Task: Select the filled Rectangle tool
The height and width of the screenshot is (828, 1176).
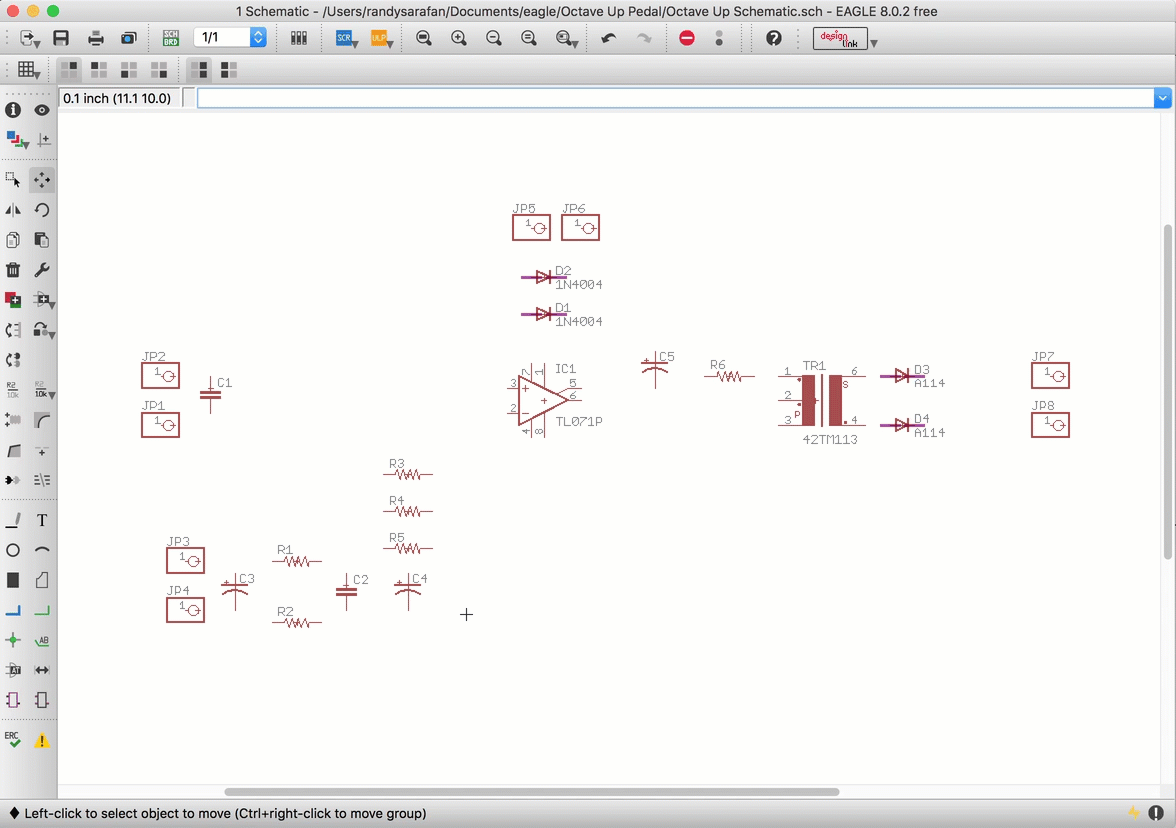Action: (13, 580)
